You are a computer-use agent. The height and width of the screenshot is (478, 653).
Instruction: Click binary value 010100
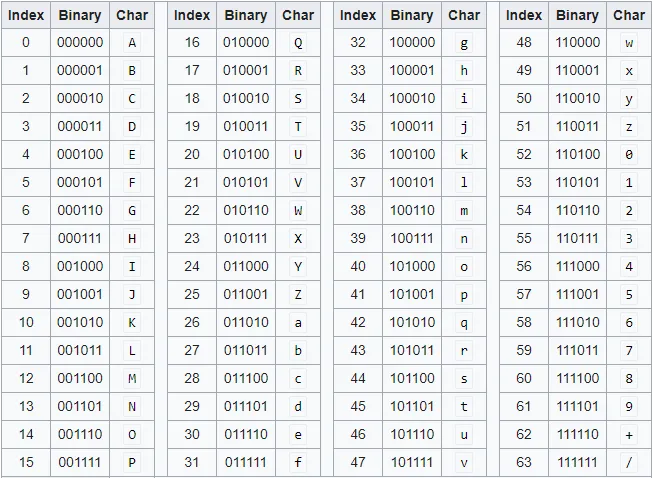246,154
